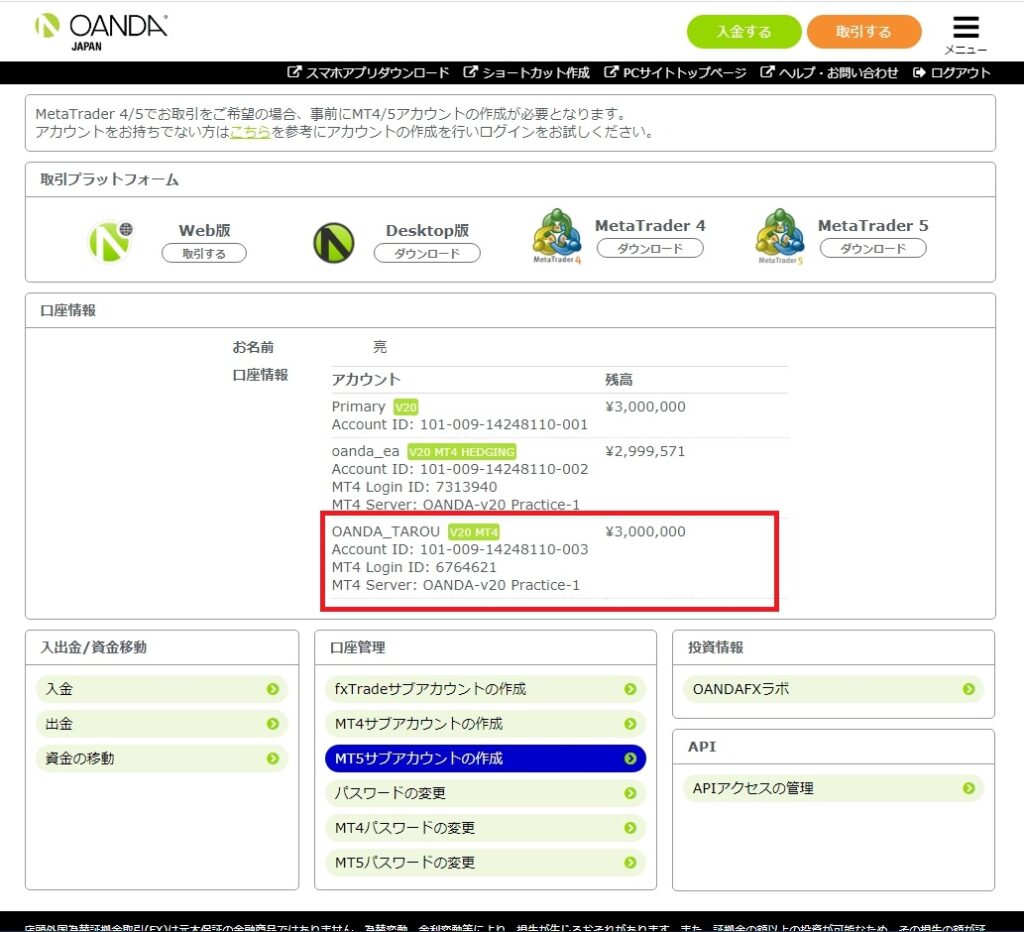Open fxTradeサブアカウントの作成
Image resolution: width=1024 pixels, height=932 pixels.
click(x=485, y=689)
